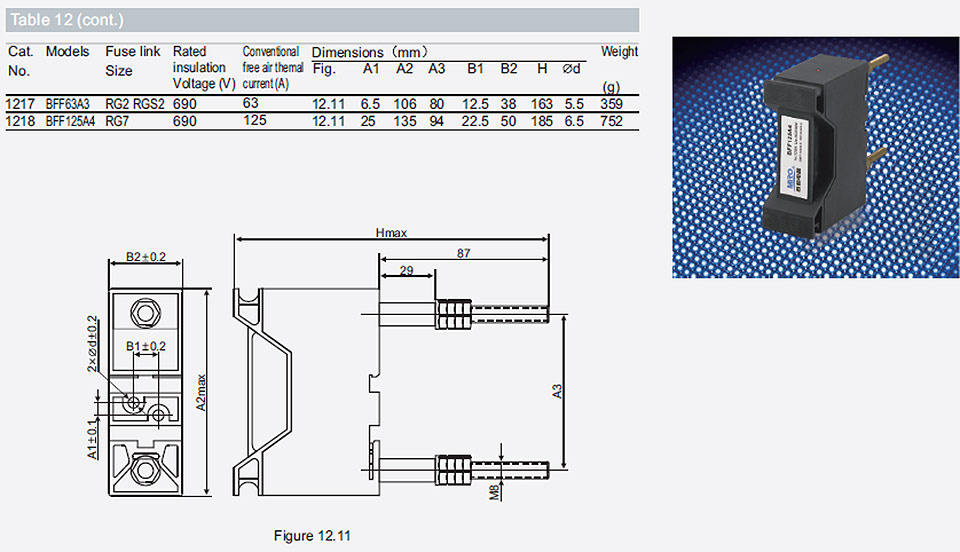Select model name BFF63A3
Viewport: 960px width, 552px height.
tap(67, 104)
